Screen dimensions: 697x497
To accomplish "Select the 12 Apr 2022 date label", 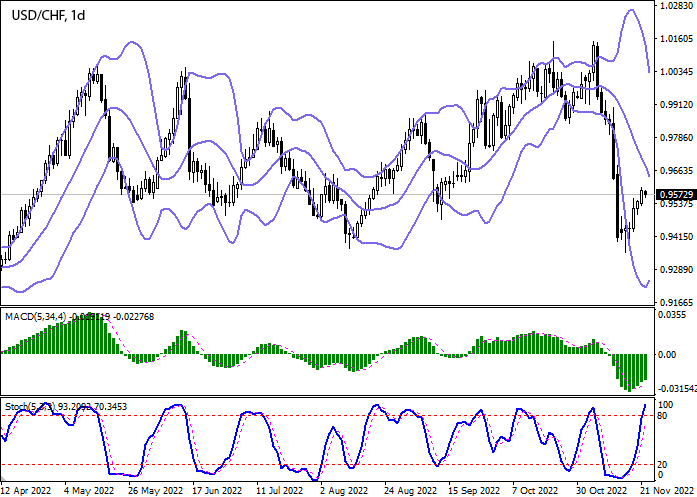I will 25,491.
